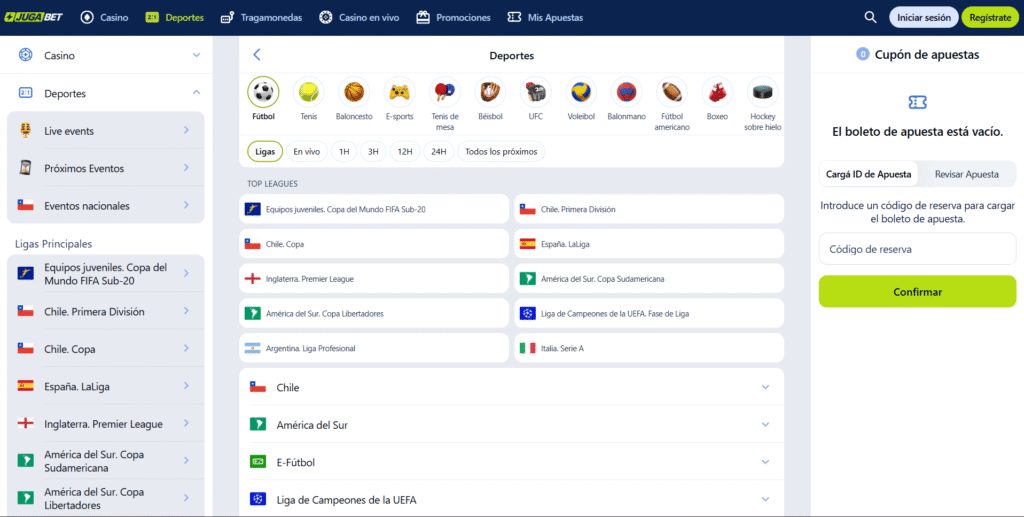Select the 3H time filter
This screenshot has width=1024, height=517.
[373, 151]
